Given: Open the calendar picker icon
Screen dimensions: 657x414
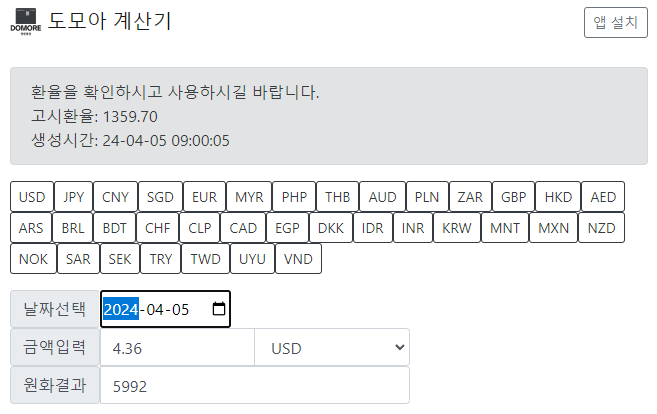Looking at the screenshot, I should [x=219, y=309].
